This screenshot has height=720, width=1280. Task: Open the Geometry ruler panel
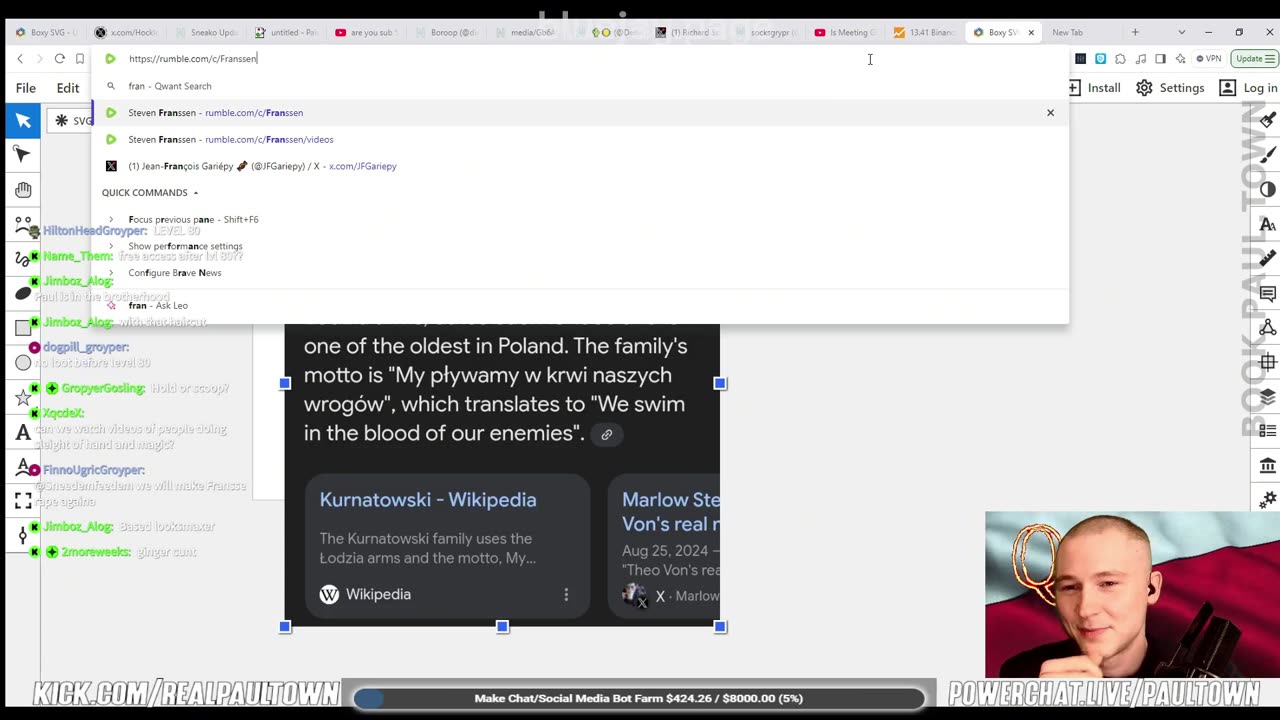pyautogui.click(x=1268, y=259)
